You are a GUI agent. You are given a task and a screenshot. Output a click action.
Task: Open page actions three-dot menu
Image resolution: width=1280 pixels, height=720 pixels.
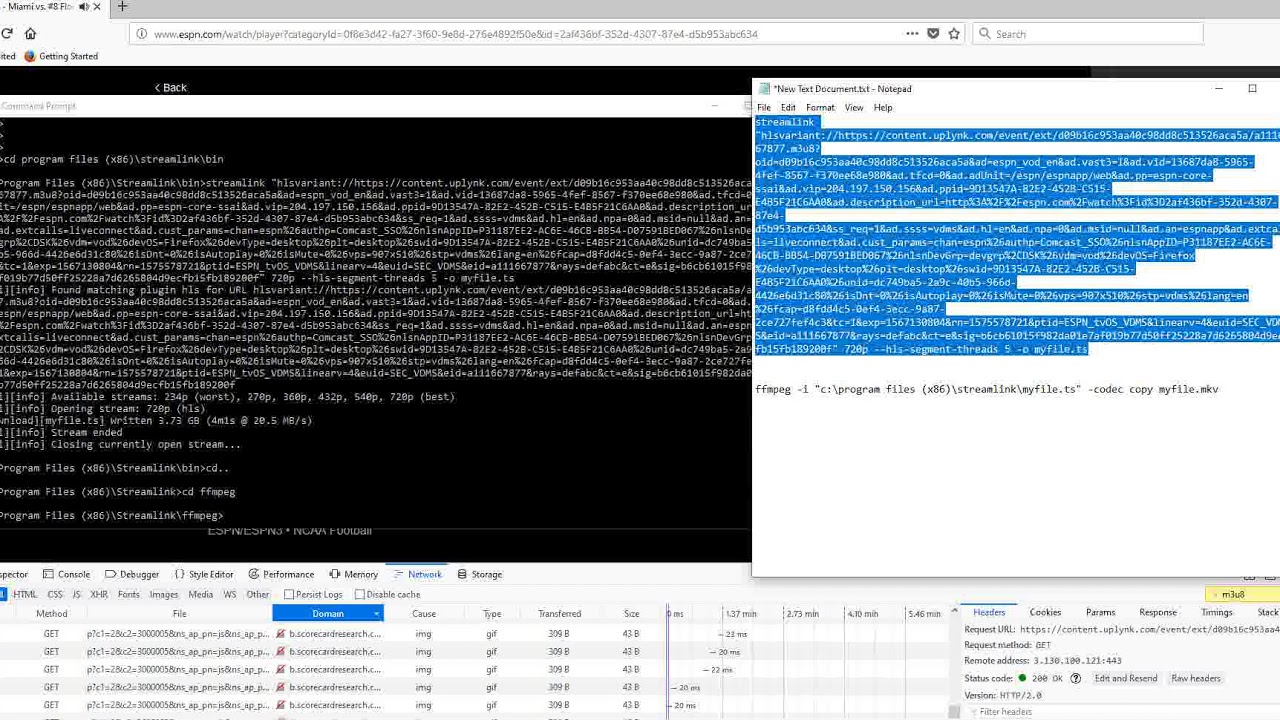tap(912, 34)
